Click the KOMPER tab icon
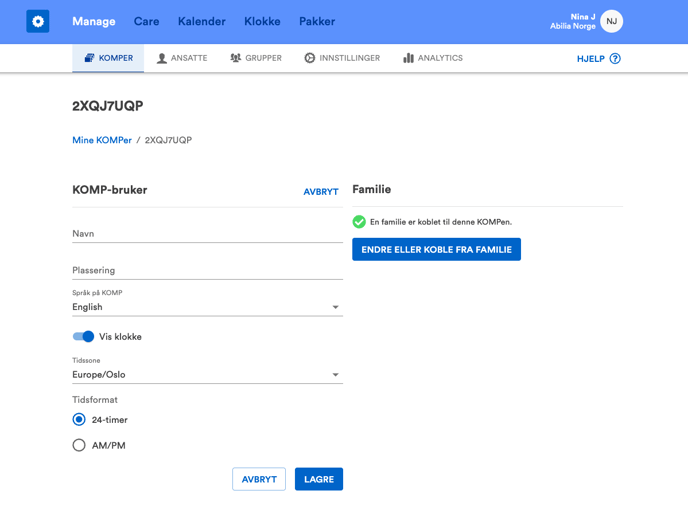The width and height of the screenshot is (688, 514). 90,58
